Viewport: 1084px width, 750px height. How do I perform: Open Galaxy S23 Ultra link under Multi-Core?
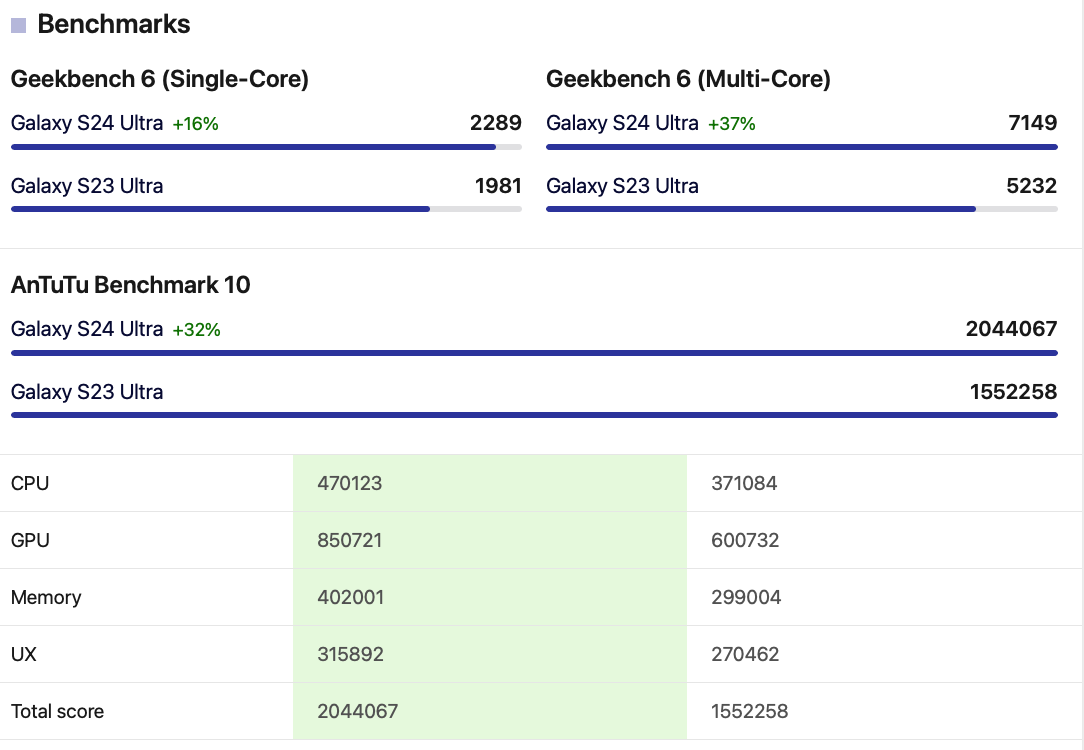click(622, 186)
